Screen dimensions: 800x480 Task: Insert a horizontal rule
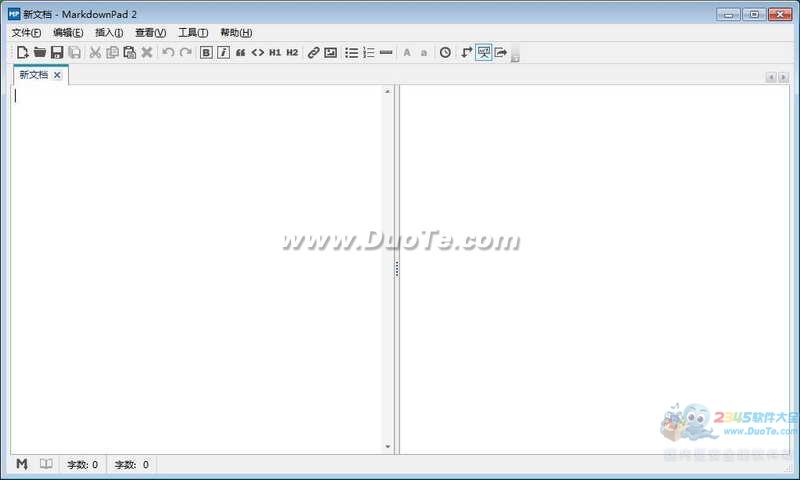tap(386, 52)
